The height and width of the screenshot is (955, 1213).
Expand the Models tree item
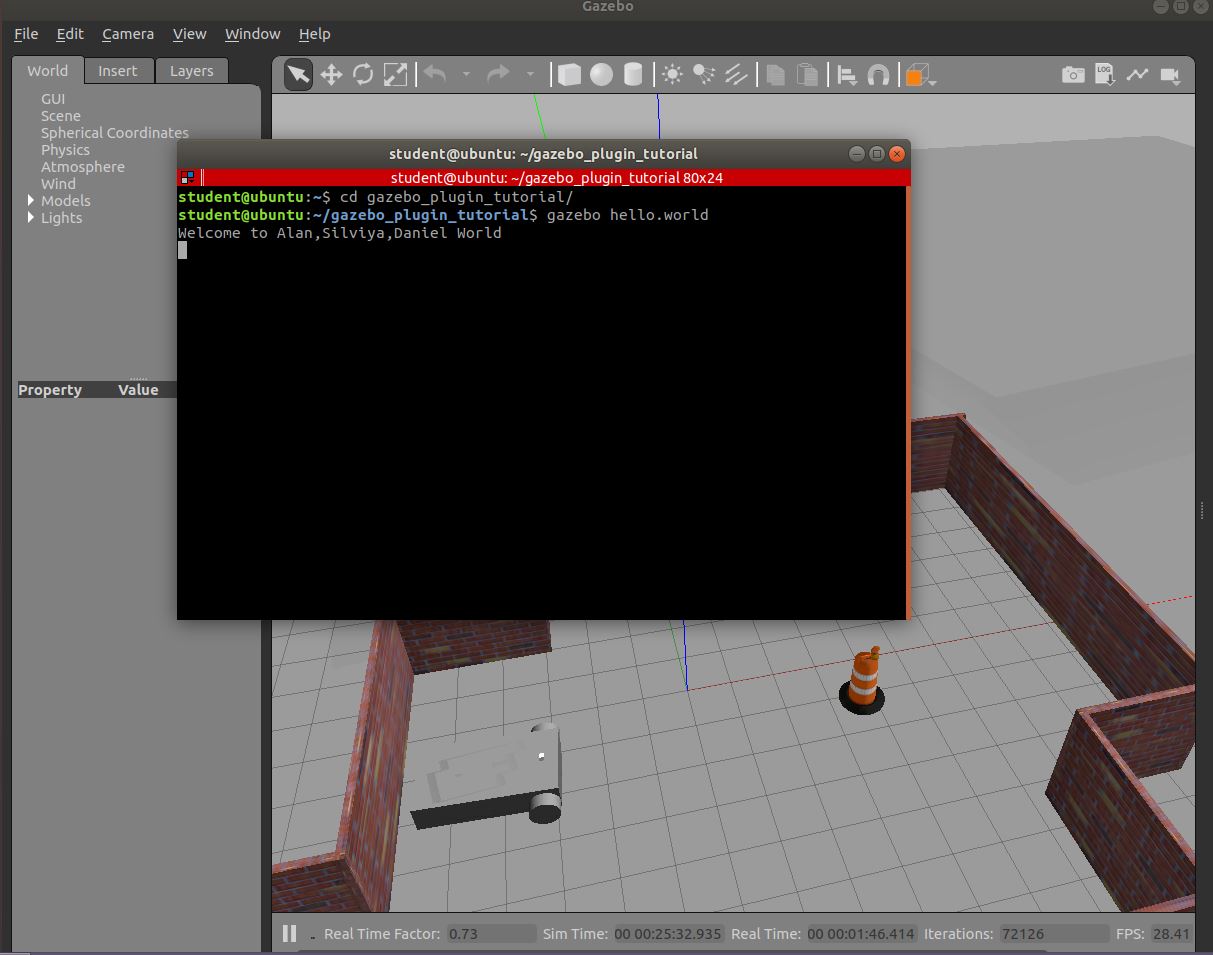tap(31, 200)
